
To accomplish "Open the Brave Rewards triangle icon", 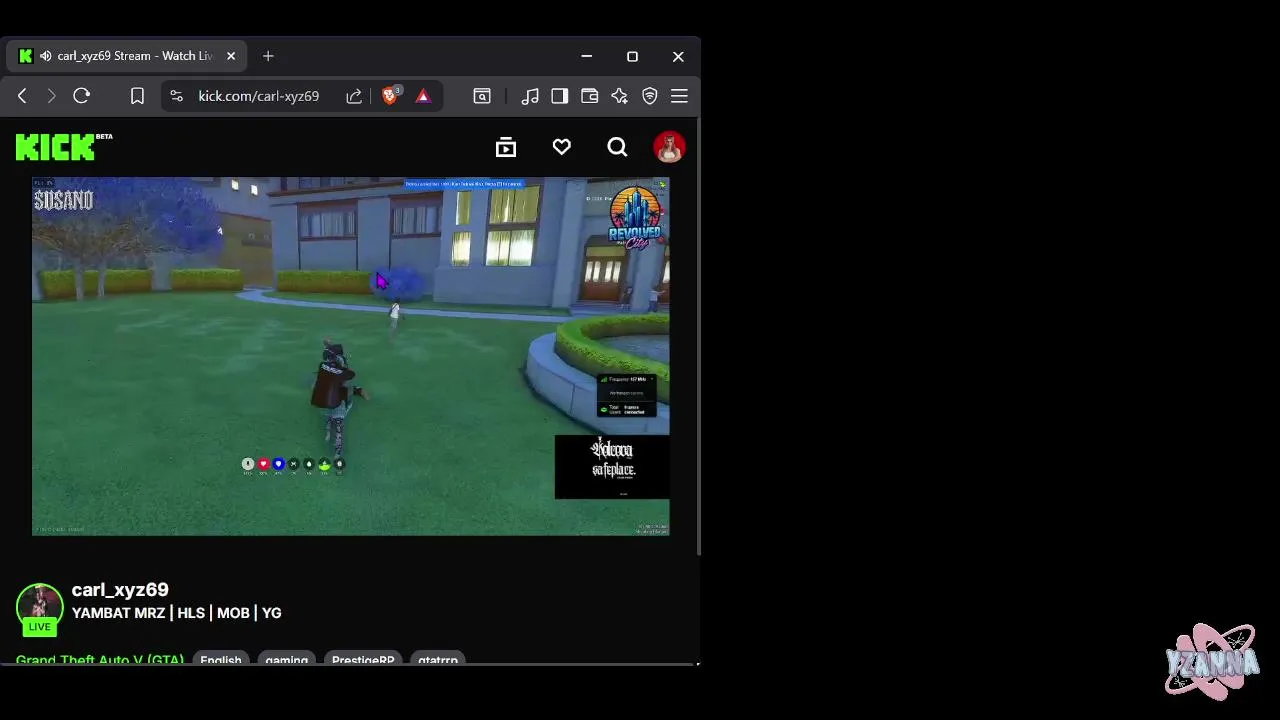I will [423, 96].
